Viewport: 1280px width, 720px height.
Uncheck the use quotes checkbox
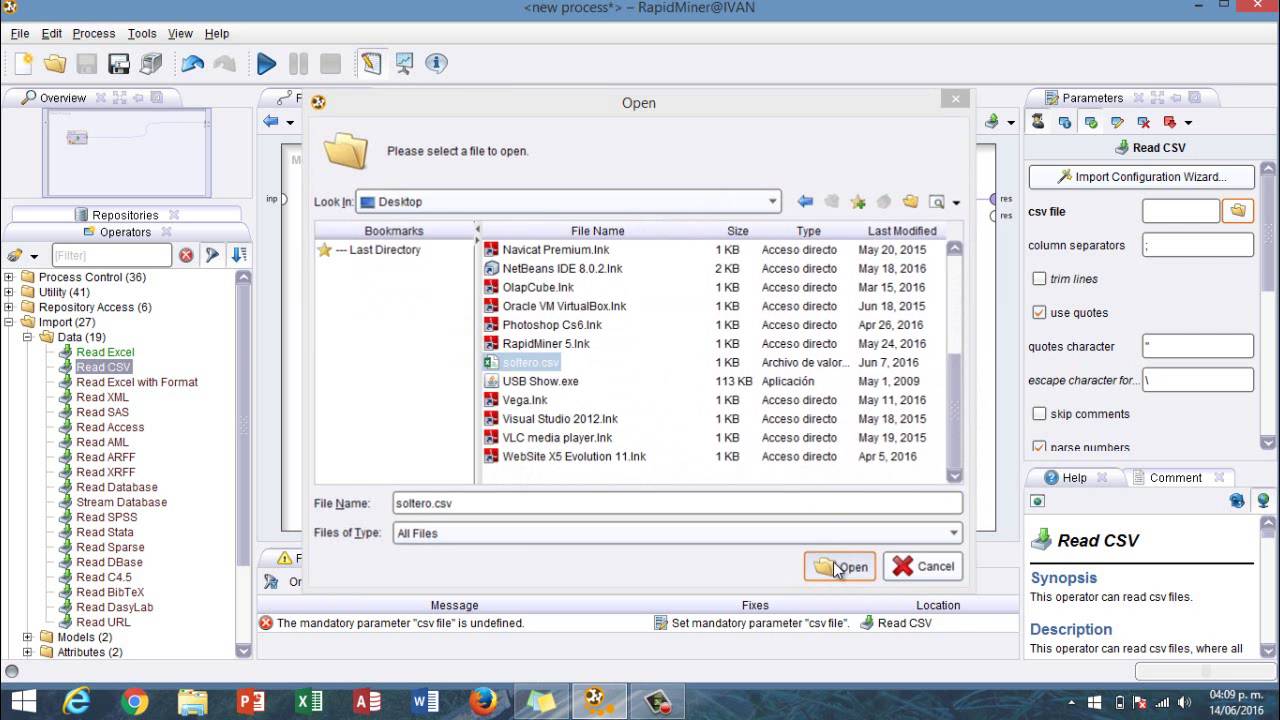coord(1039,313)
